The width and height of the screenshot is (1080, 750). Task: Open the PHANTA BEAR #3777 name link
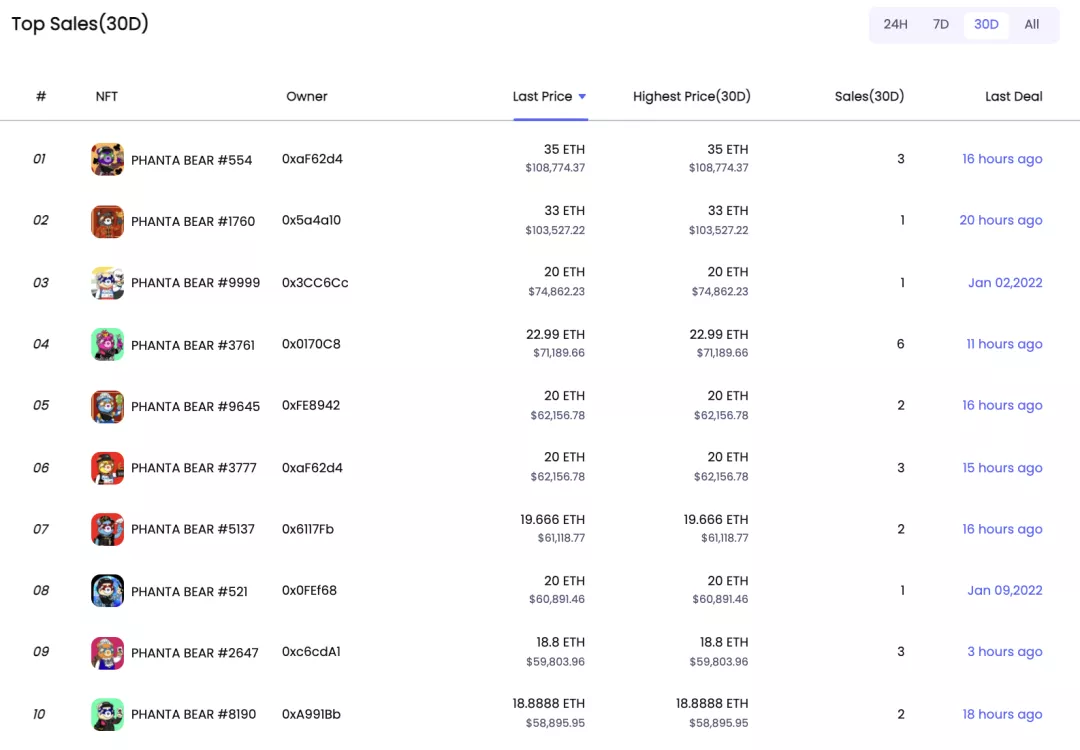click(194, 468)
